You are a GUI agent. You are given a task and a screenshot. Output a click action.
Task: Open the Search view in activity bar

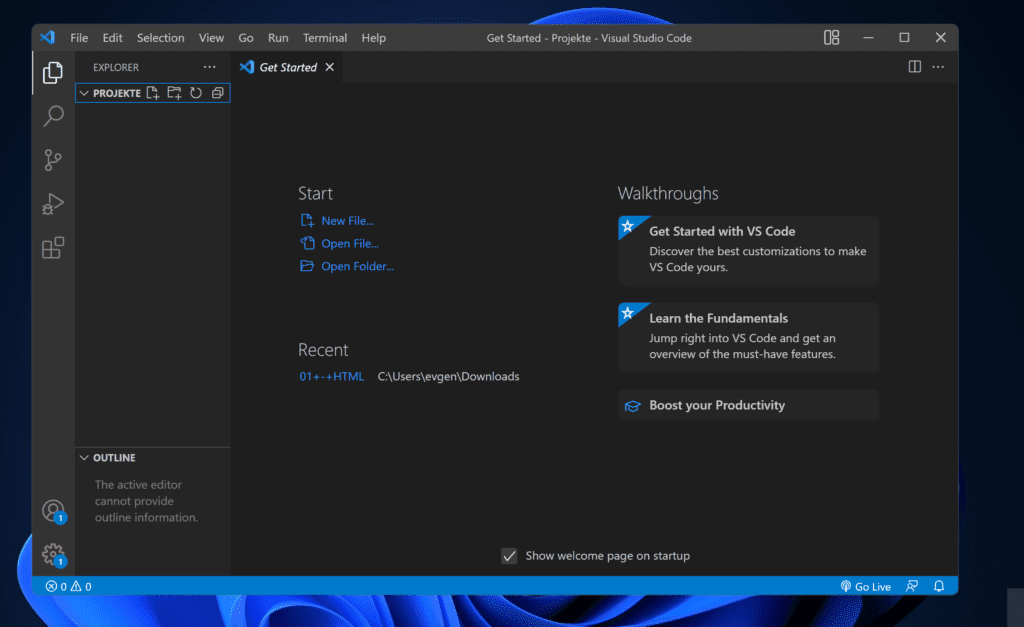tap(53, 117)
